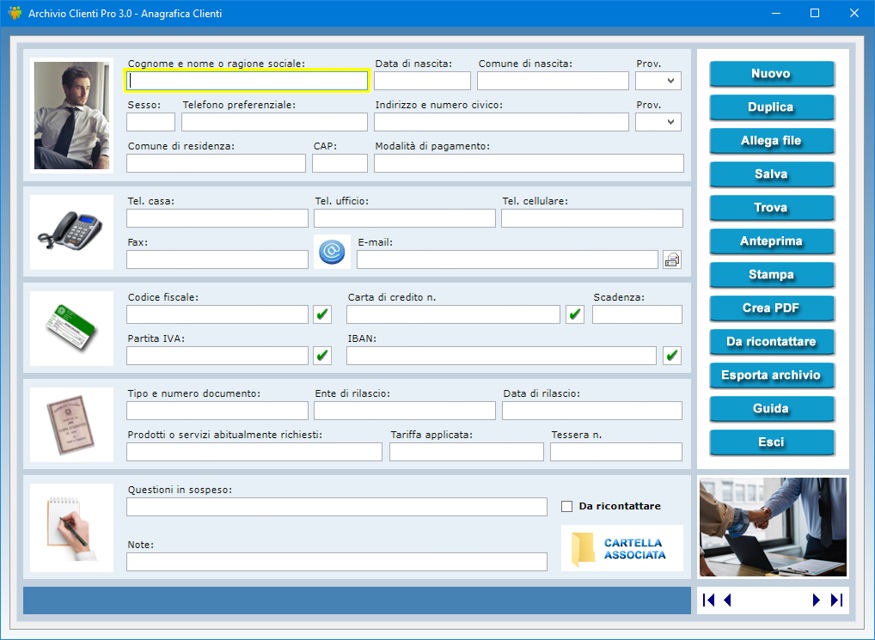The image size is (875, 640).
Task: Validate Partita IVA with green checkmark
Action: pos(323,355)
